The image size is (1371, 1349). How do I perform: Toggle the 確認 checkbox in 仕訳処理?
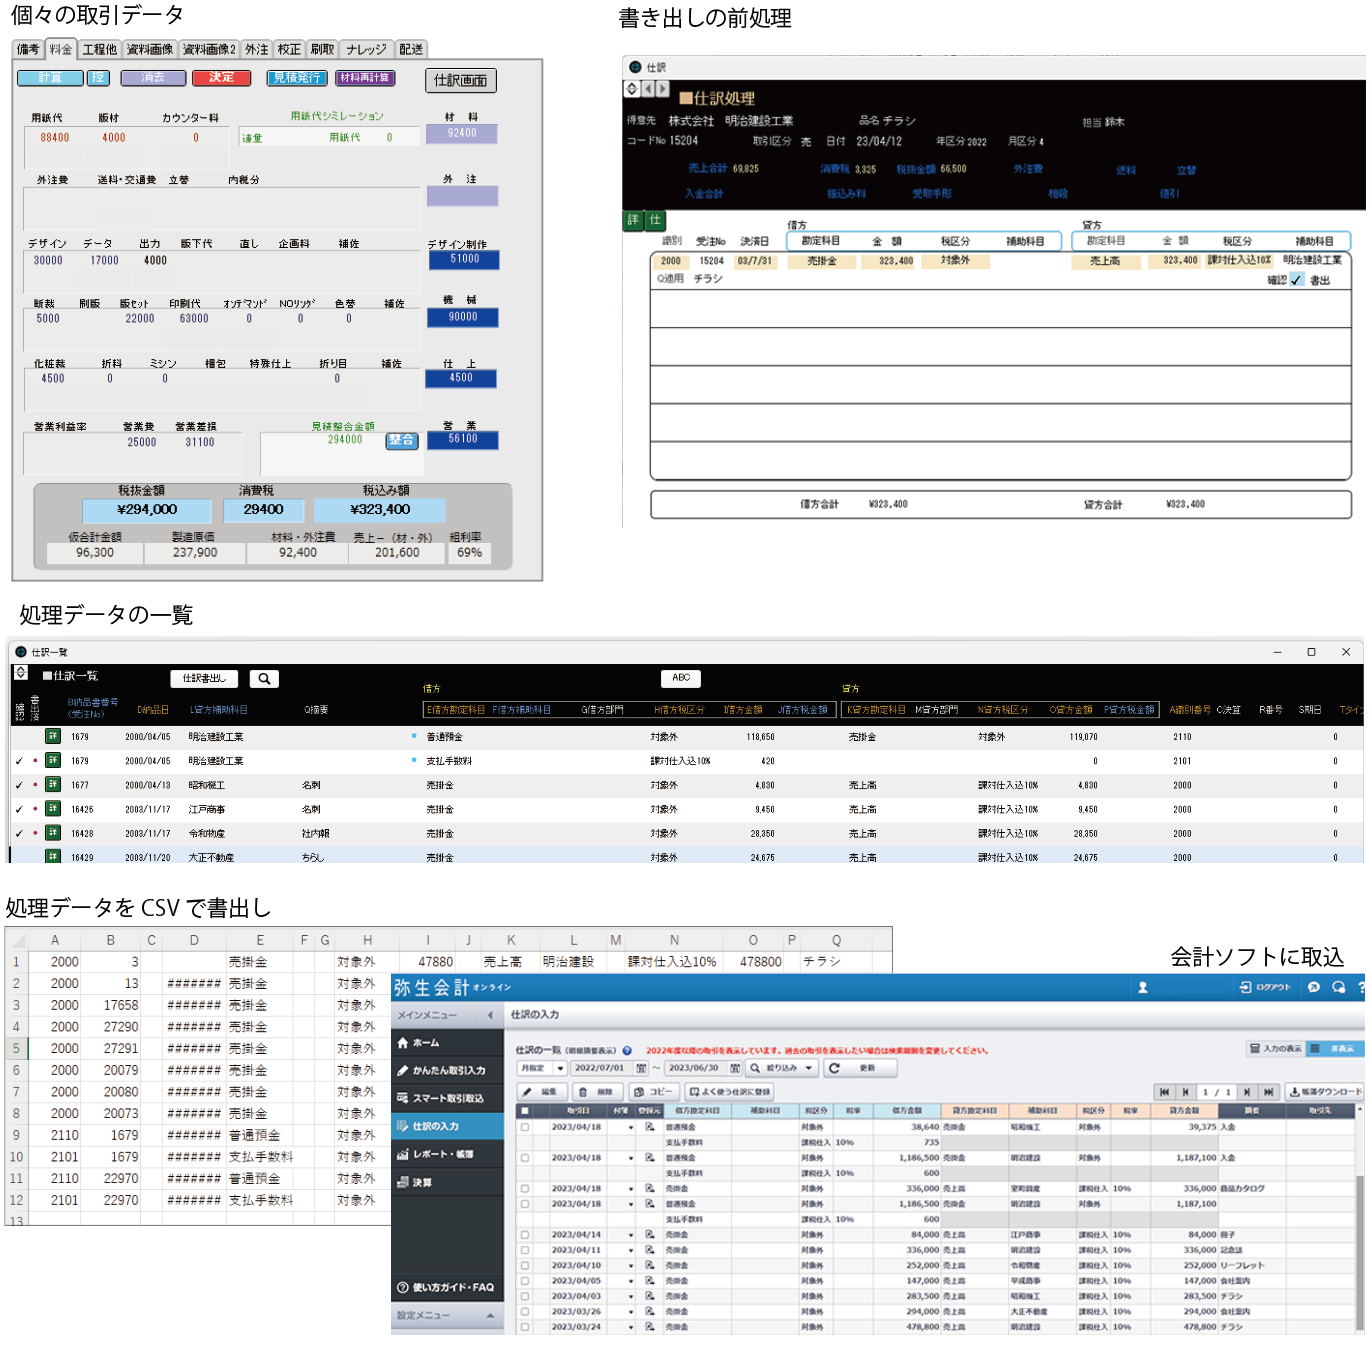pos(1296,280)
